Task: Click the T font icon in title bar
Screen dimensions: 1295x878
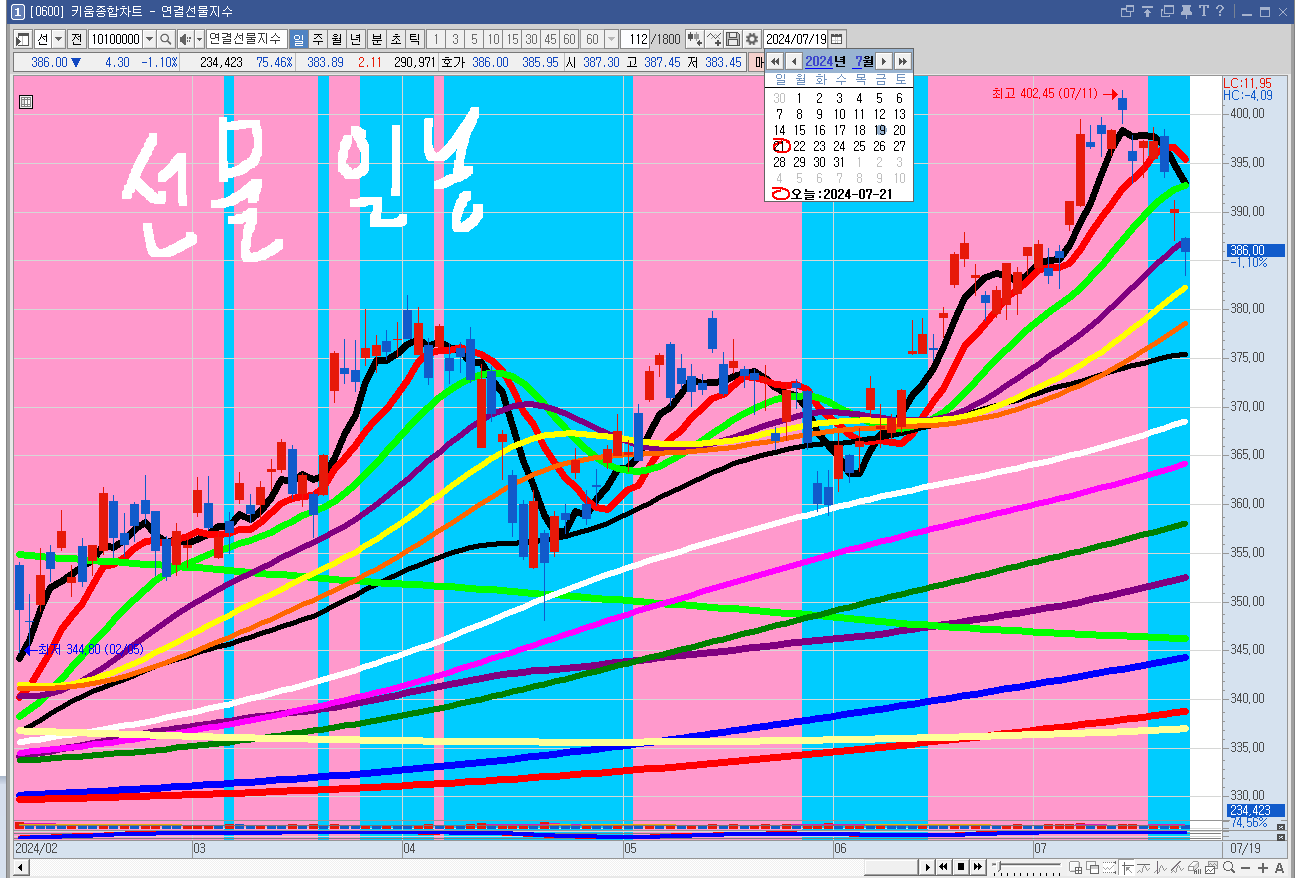Action: pyautogui.click(x=1204, y=11)
